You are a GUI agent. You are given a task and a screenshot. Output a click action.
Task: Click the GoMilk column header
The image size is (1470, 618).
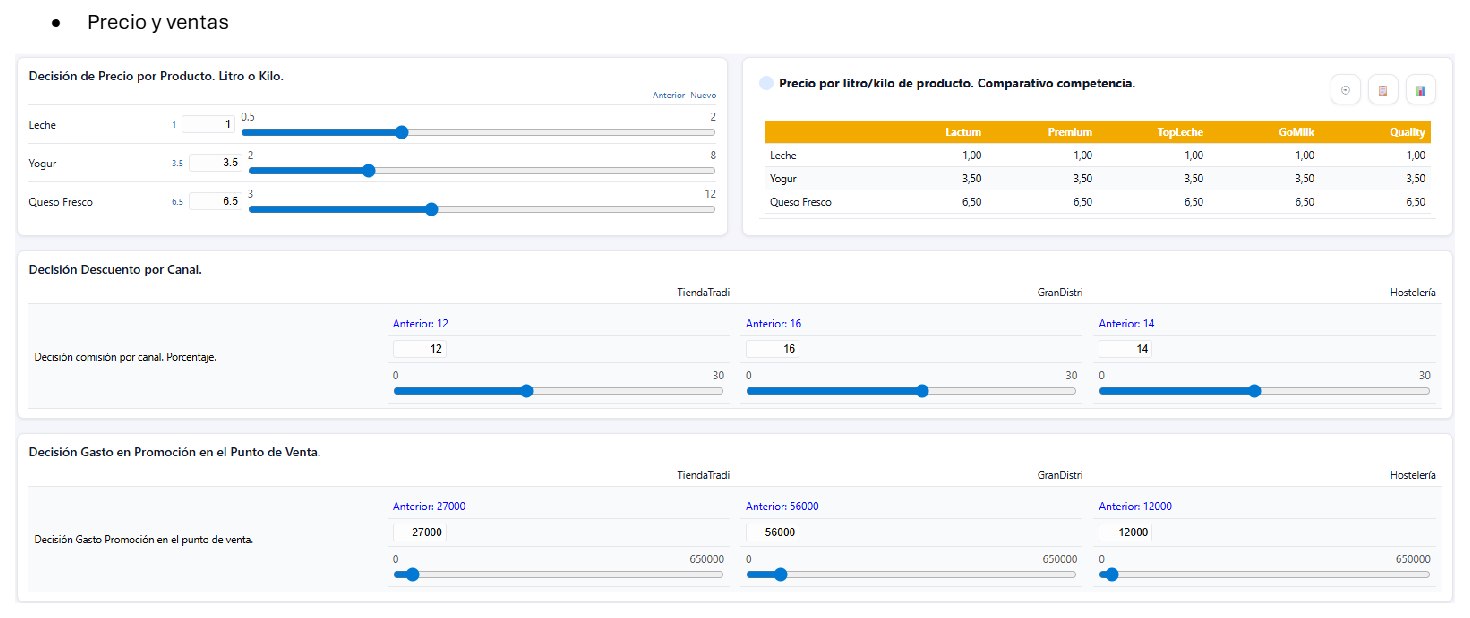pos(1296,132)
